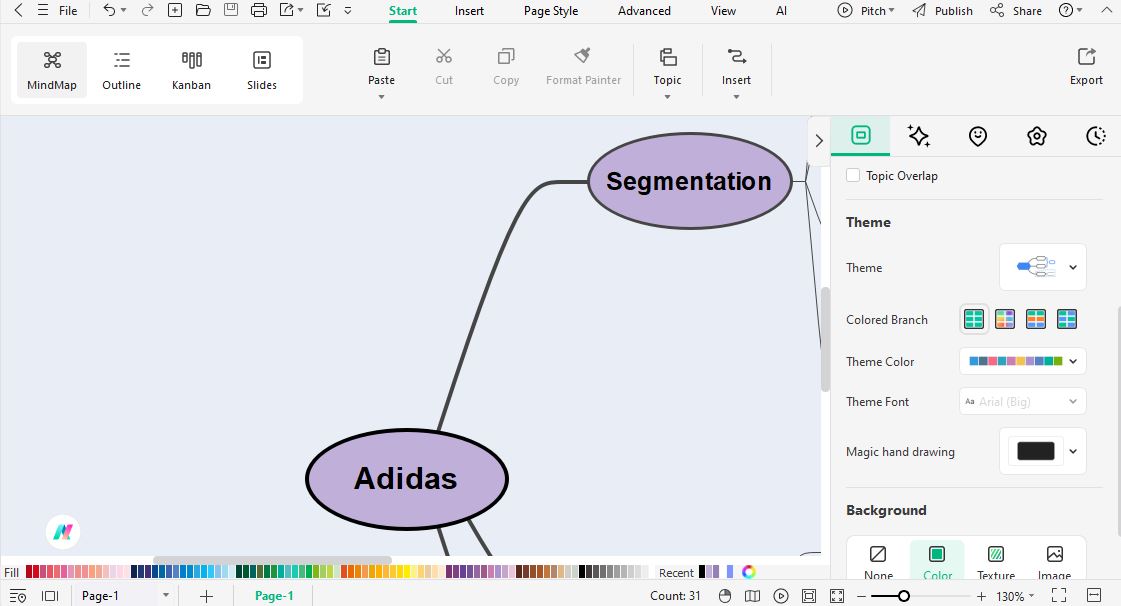Redo the last action
The height and width of the screenshot is (606, 1121).
147,10
